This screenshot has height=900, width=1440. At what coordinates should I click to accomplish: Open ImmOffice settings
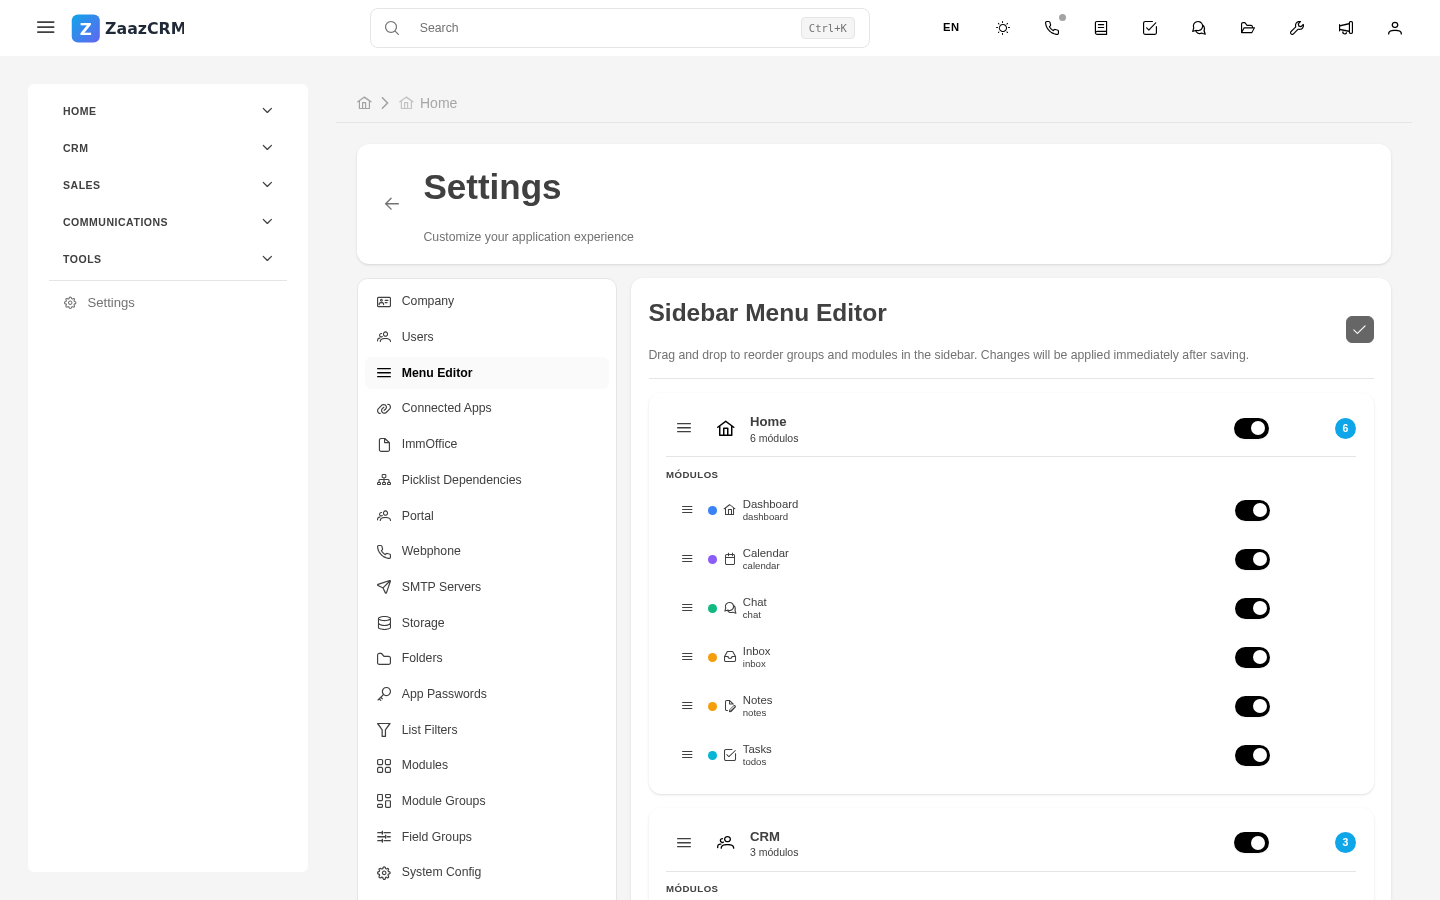(x=487, y=444)
